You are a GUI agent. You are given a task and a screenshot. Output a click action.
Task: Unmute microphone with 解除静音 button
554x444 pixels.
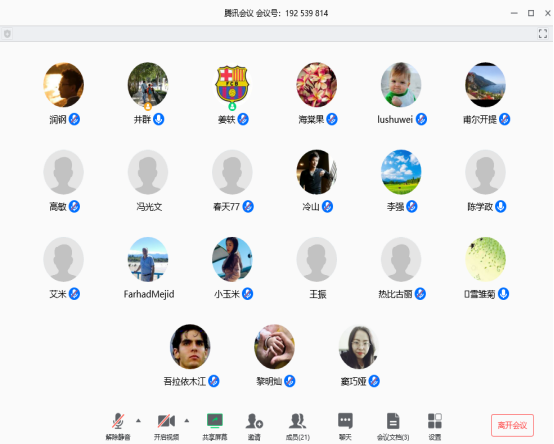(118, 427)
